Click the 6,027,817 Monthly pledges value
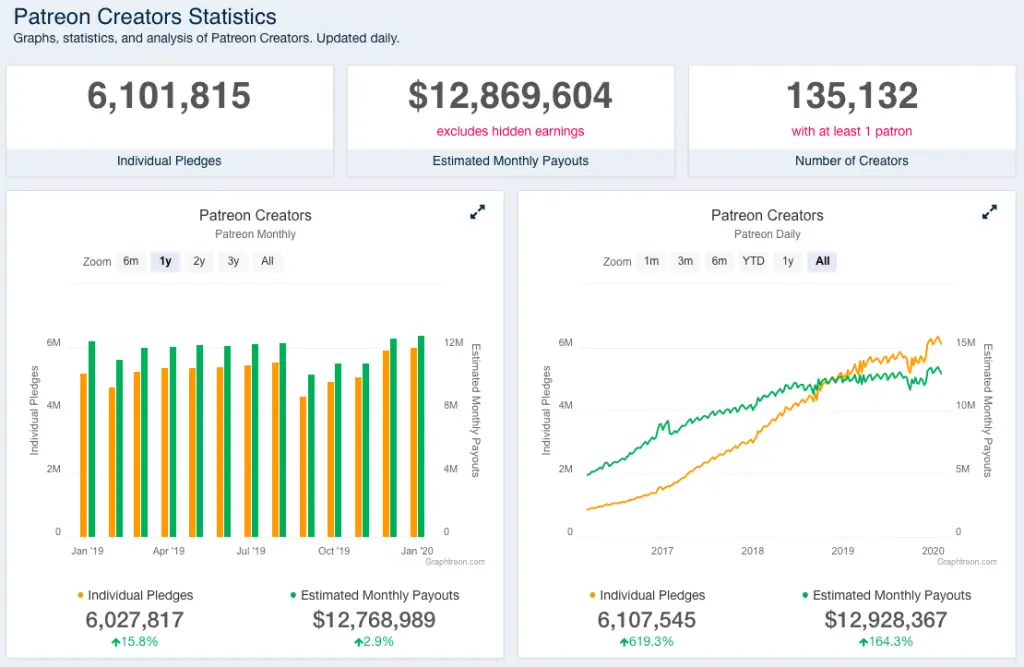 click(x=135, y=619)
